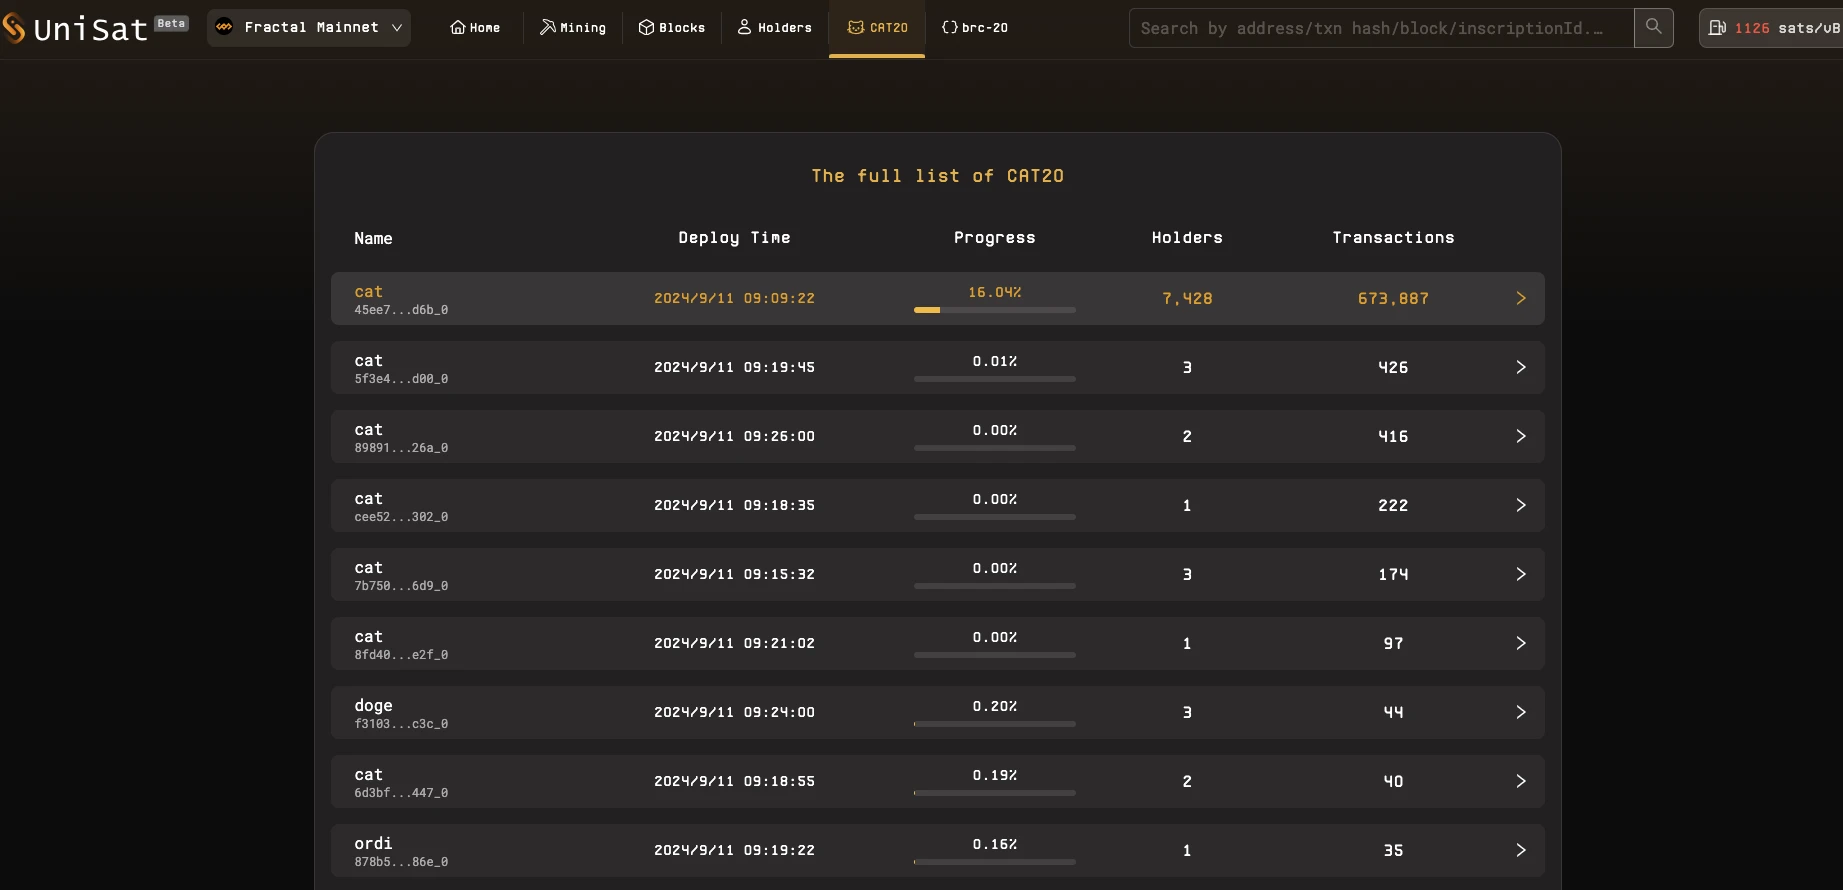The image size is (1843, 890).
Task: Click the Holders person icon
Action: pyautogui.click(x=744, y=27)
